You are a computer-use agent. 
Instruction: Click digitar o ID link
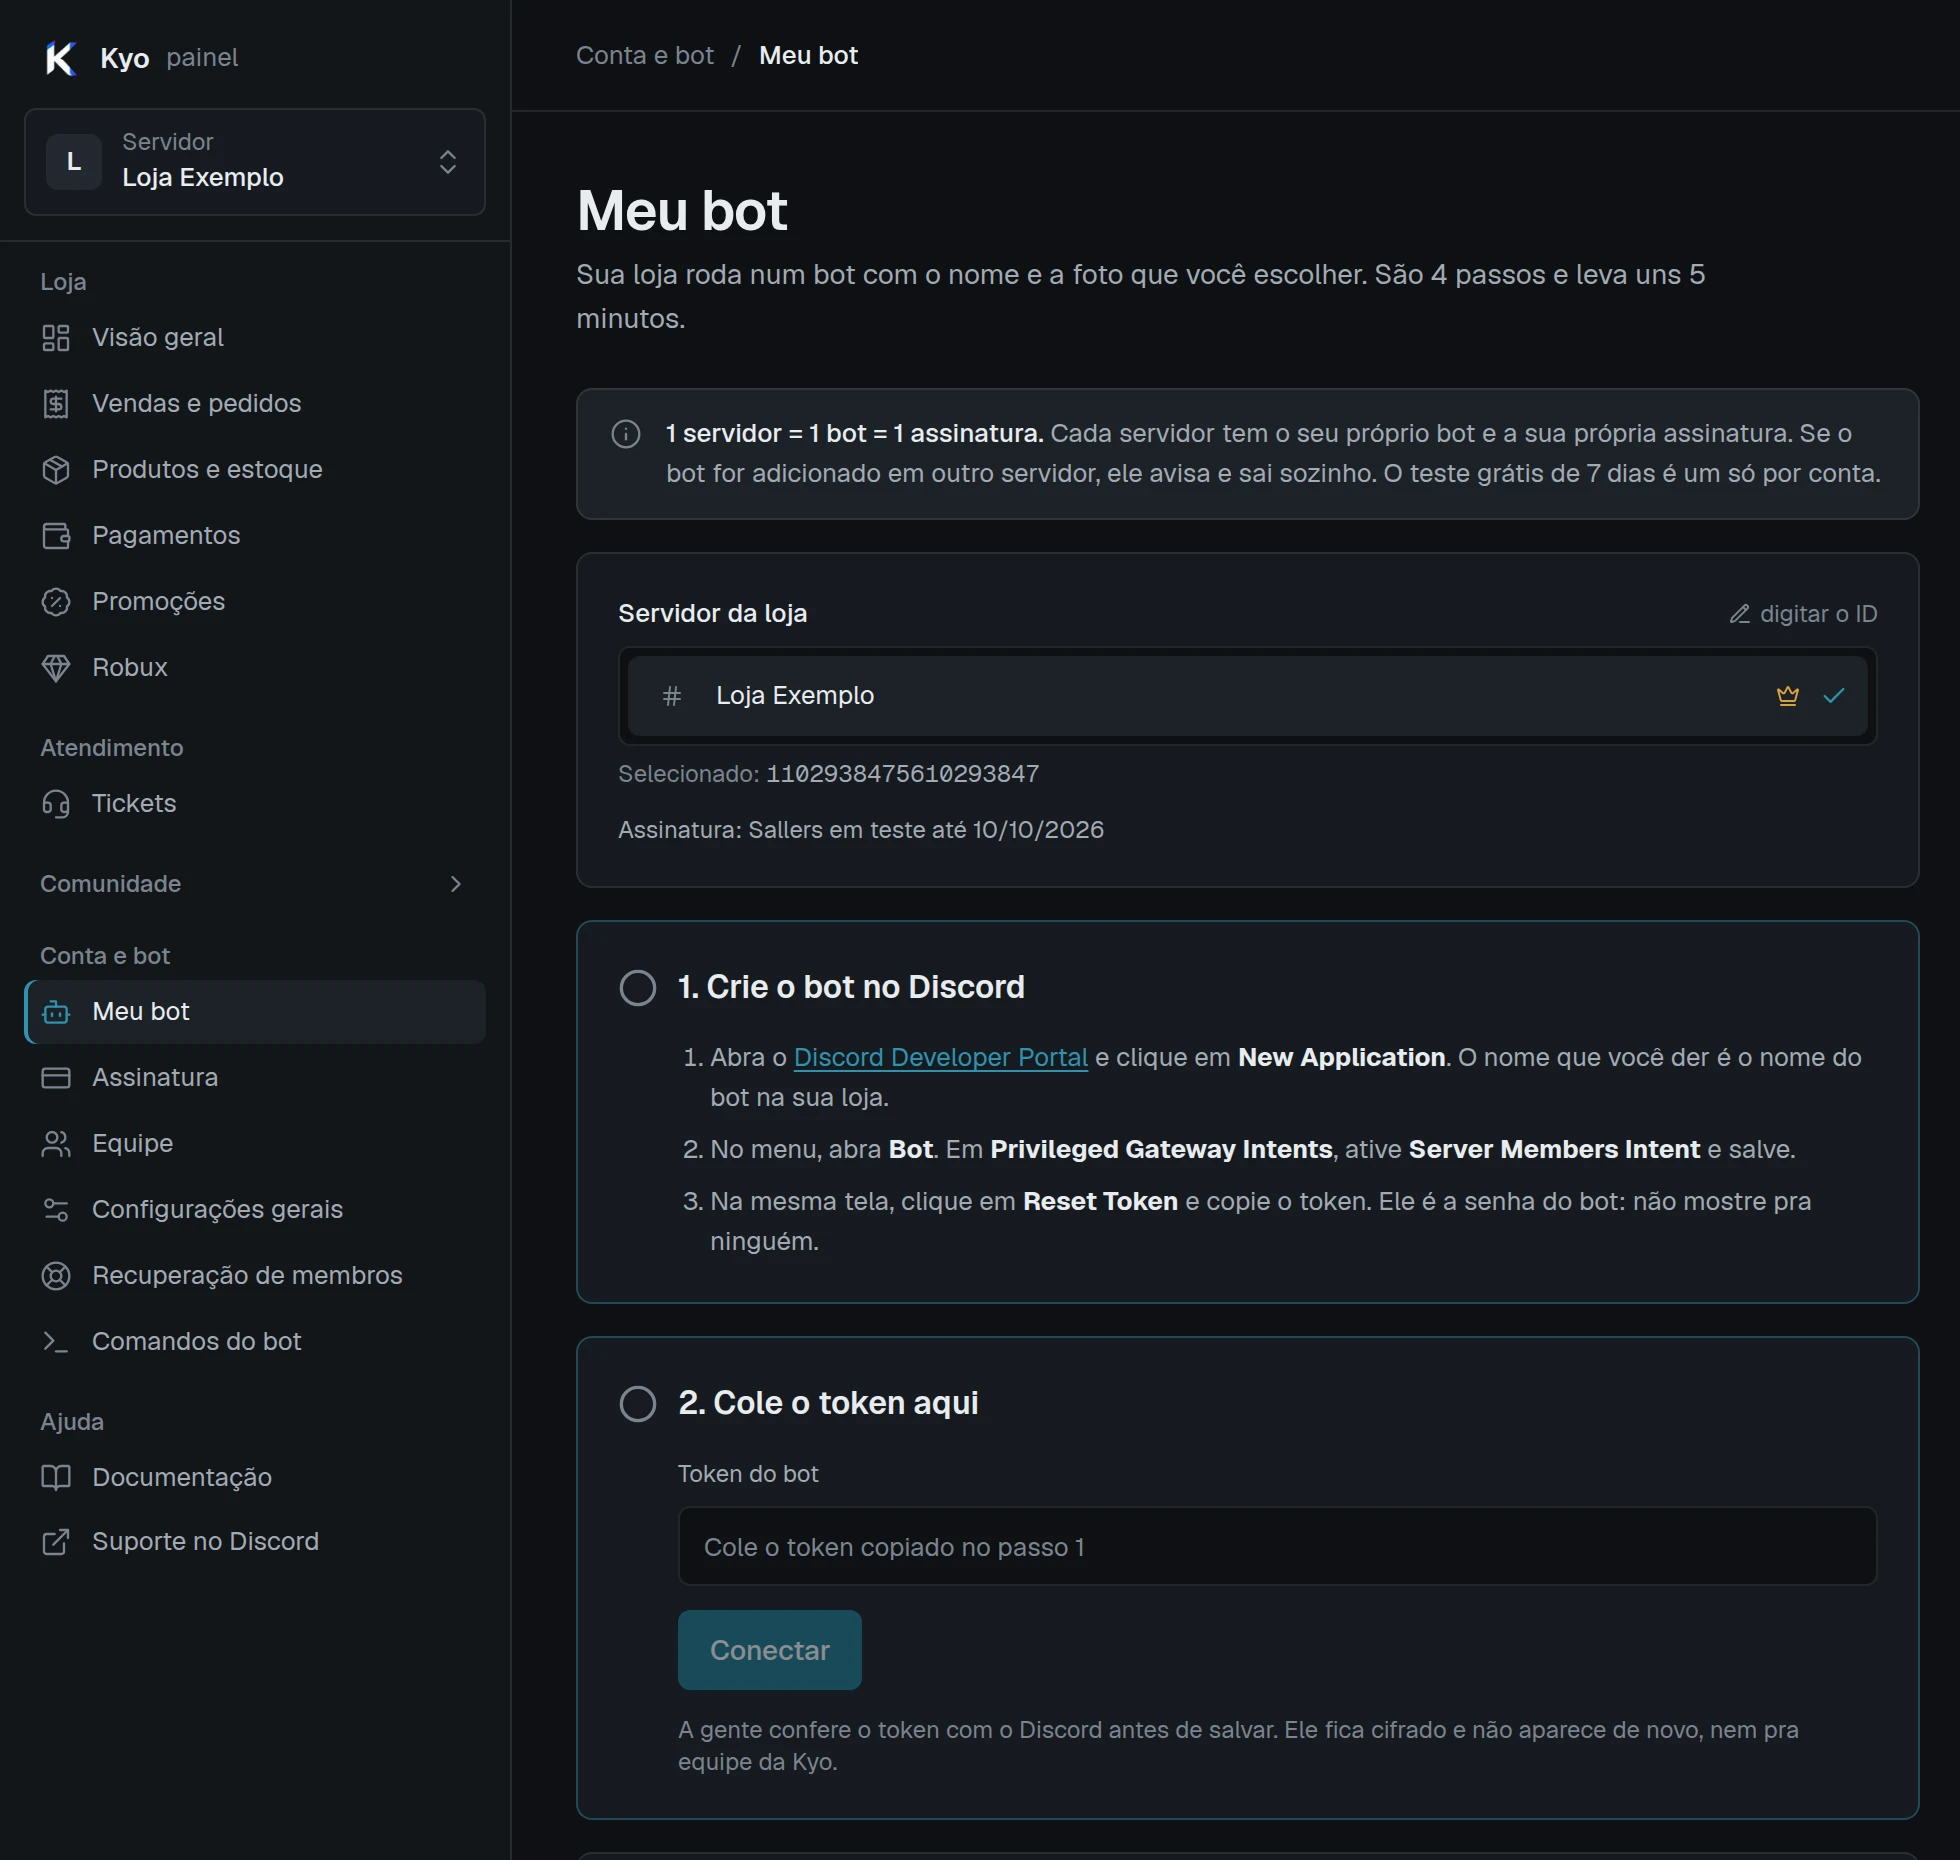[1804, 614]
